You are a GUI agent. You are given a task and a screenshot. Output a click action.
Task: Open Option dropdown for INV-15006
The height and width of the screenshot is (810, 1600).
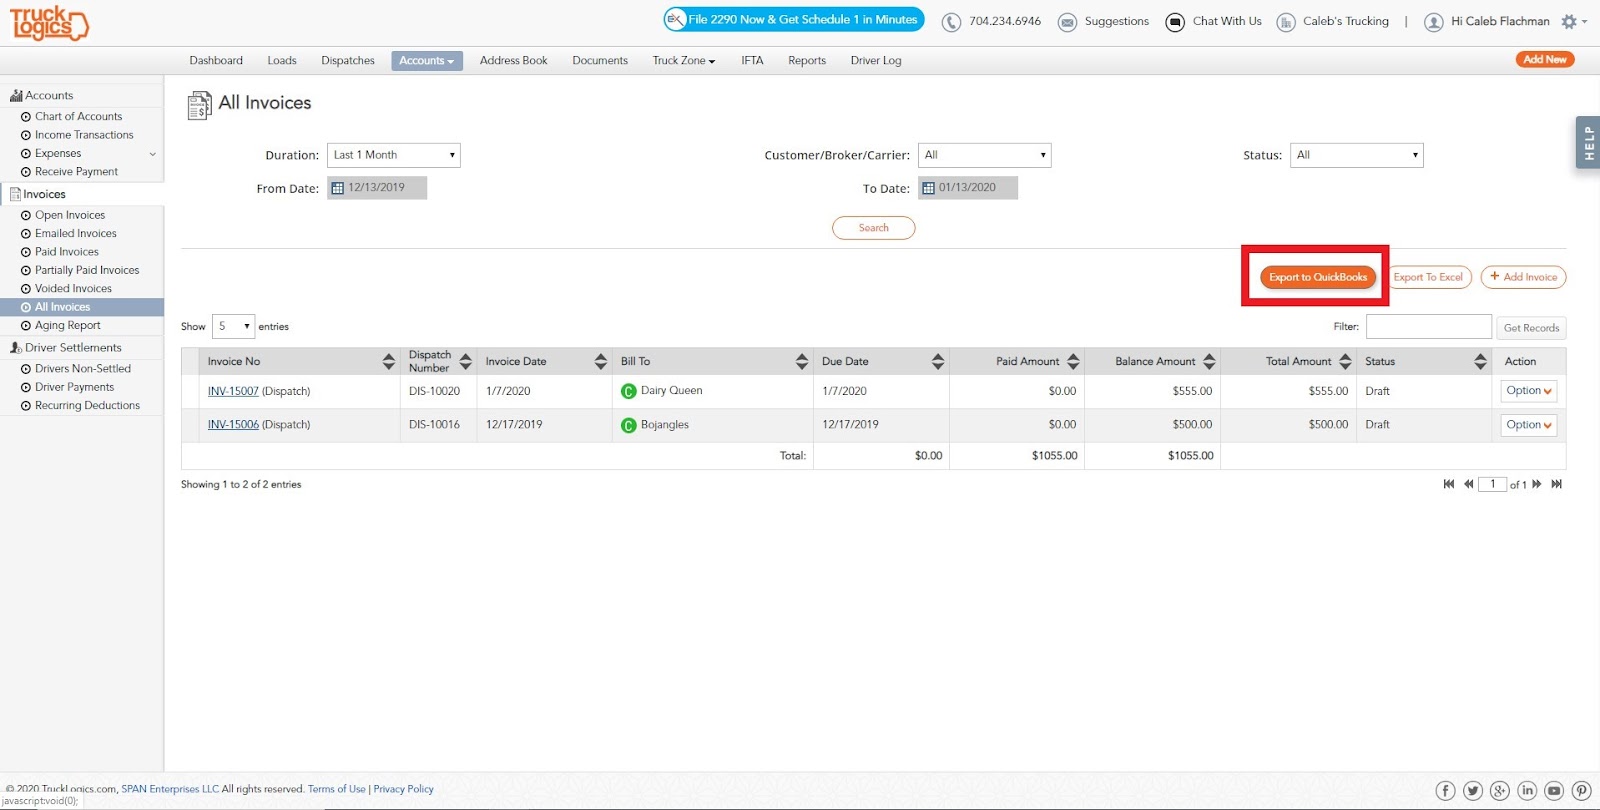pos(1529,425)
